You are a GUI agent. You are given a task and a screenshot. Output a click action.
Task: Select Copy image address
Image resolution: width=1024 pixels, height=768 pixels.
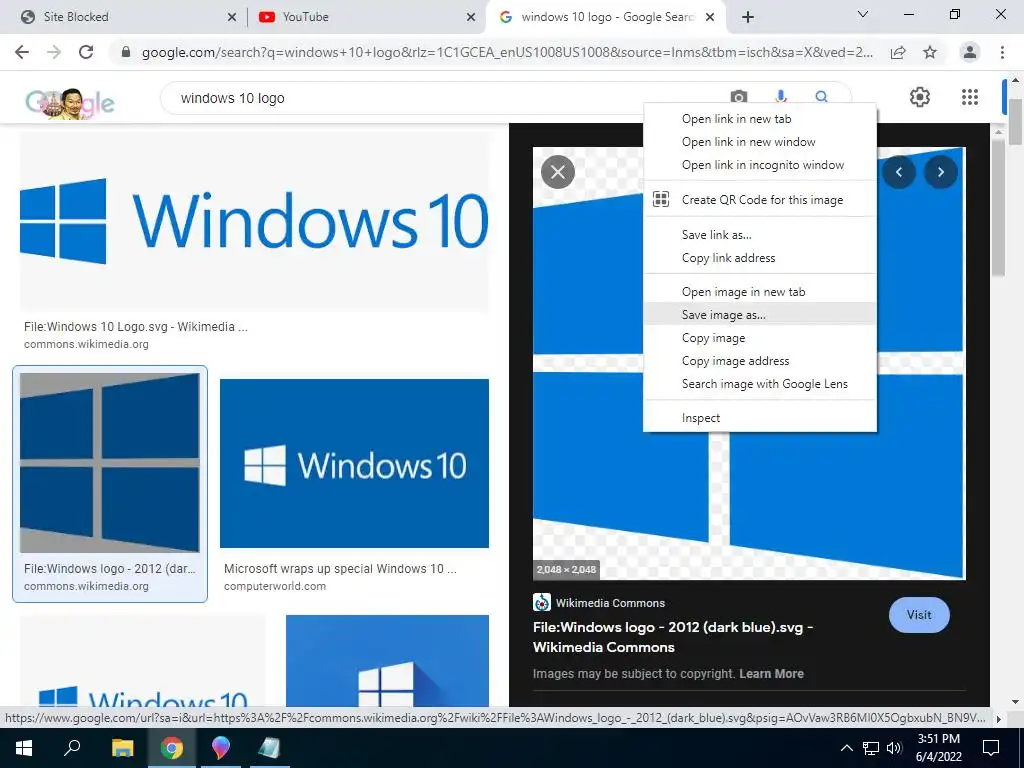(x=760, y=360)
